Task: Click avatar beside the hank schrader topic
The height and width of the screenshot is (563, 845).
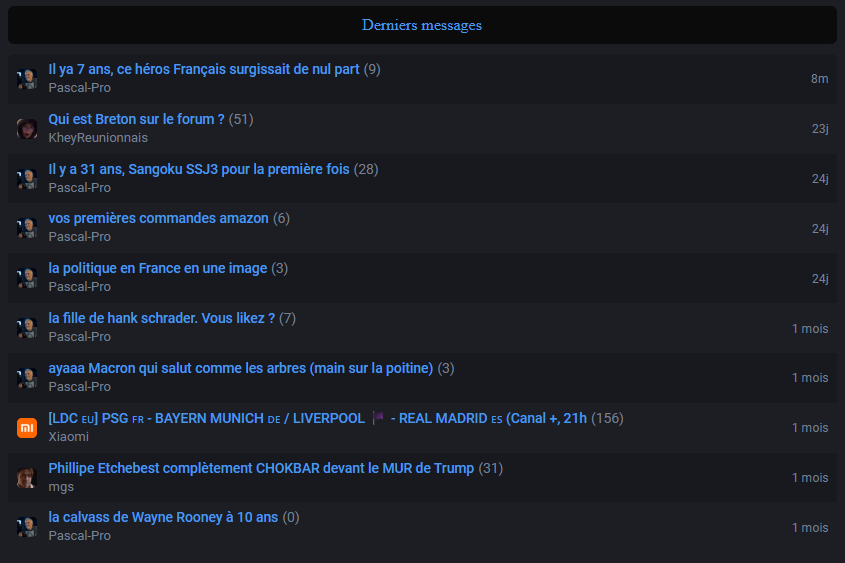Action: coord(27,328)
